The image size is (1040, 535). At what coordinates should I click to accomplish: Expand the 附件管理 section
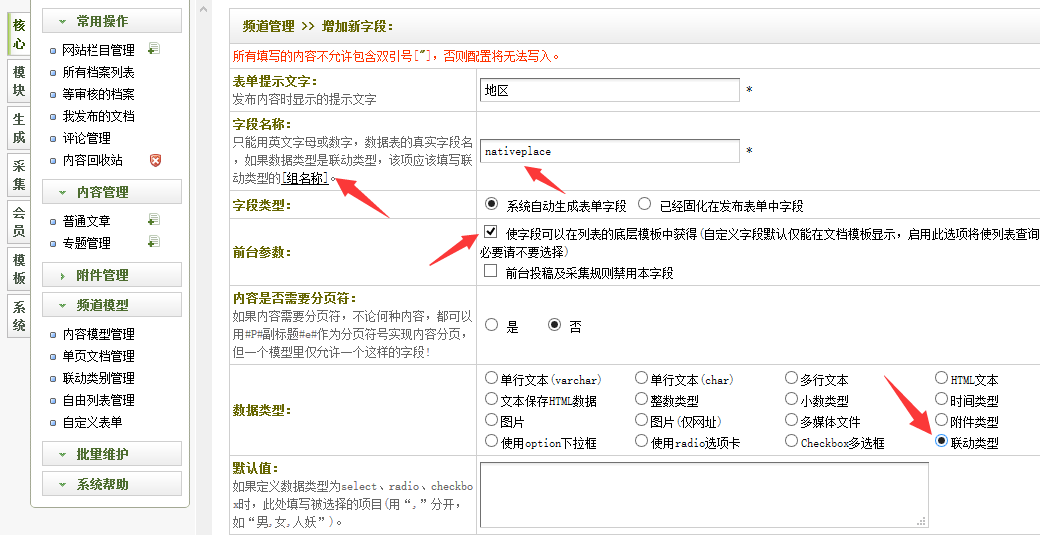coord(112,275)
